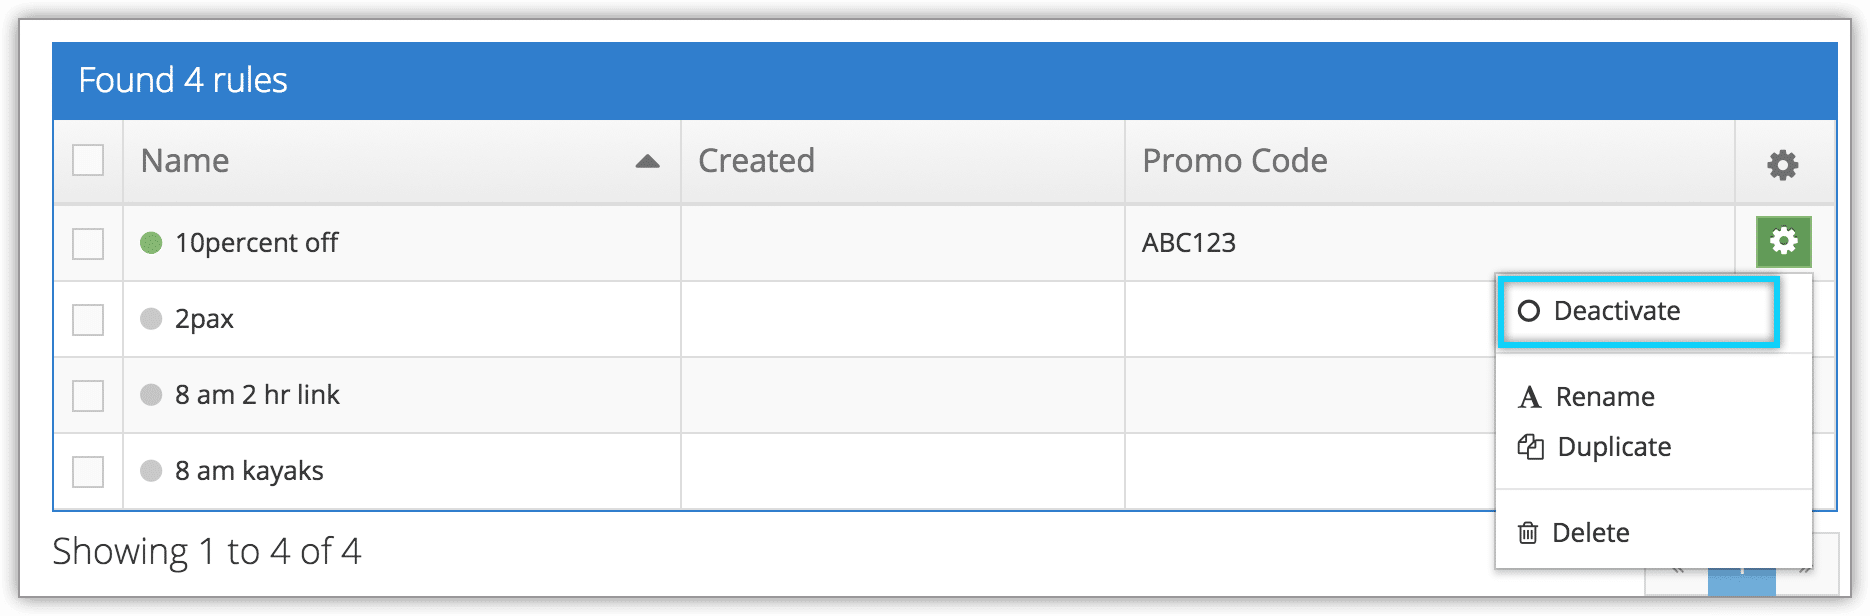1870x616 pixels.
Task: Check the box for 2pax rule
Action: [x=88, y=319]
